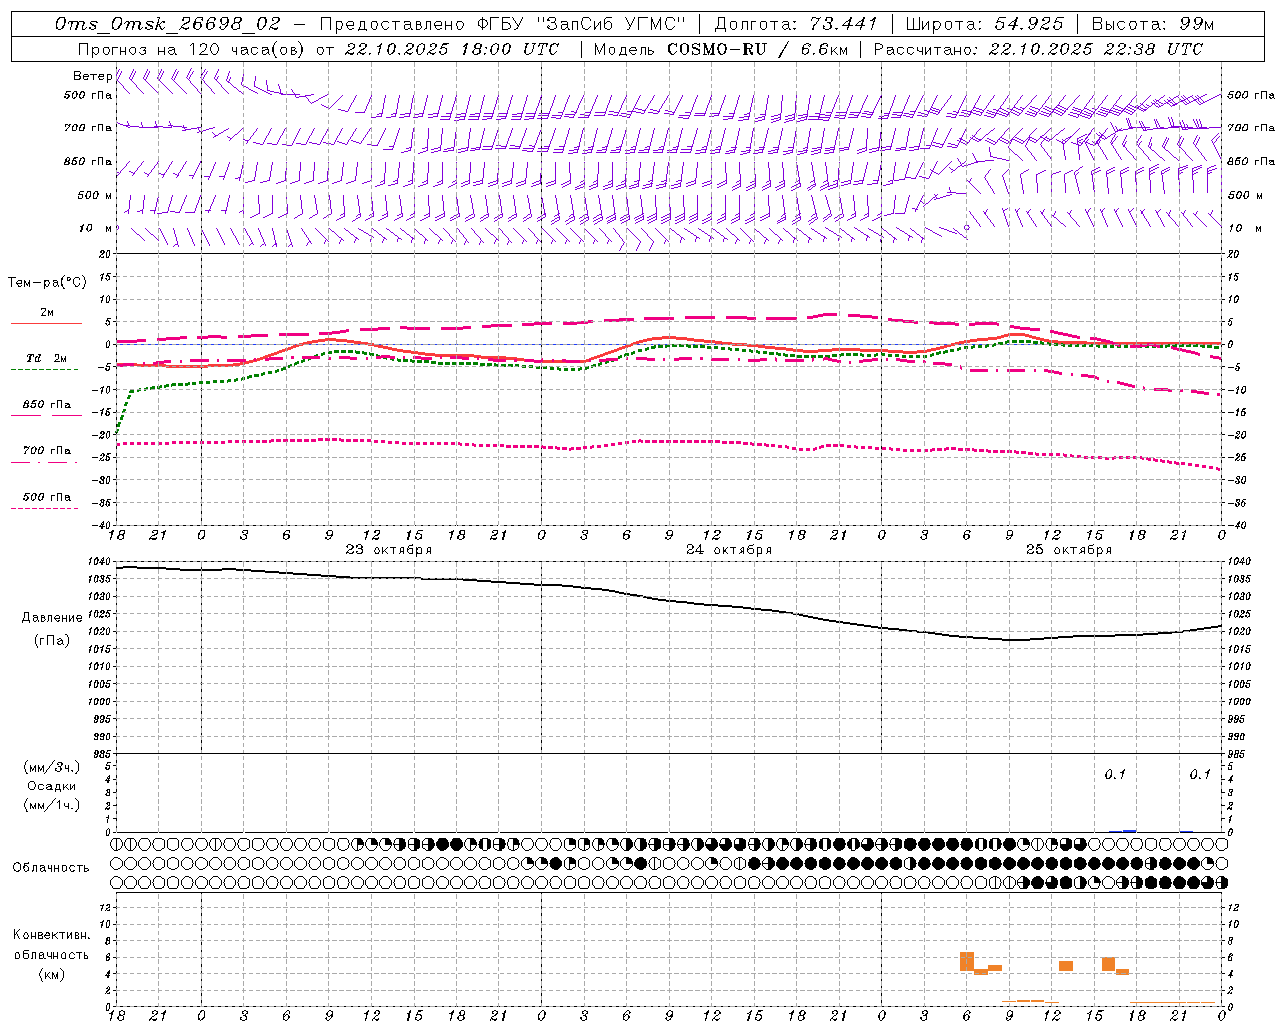The image size is (1280, 1024).
Task: Click the forecast start 22.10.2025 18:00 UTC
Action: (452, 49)
